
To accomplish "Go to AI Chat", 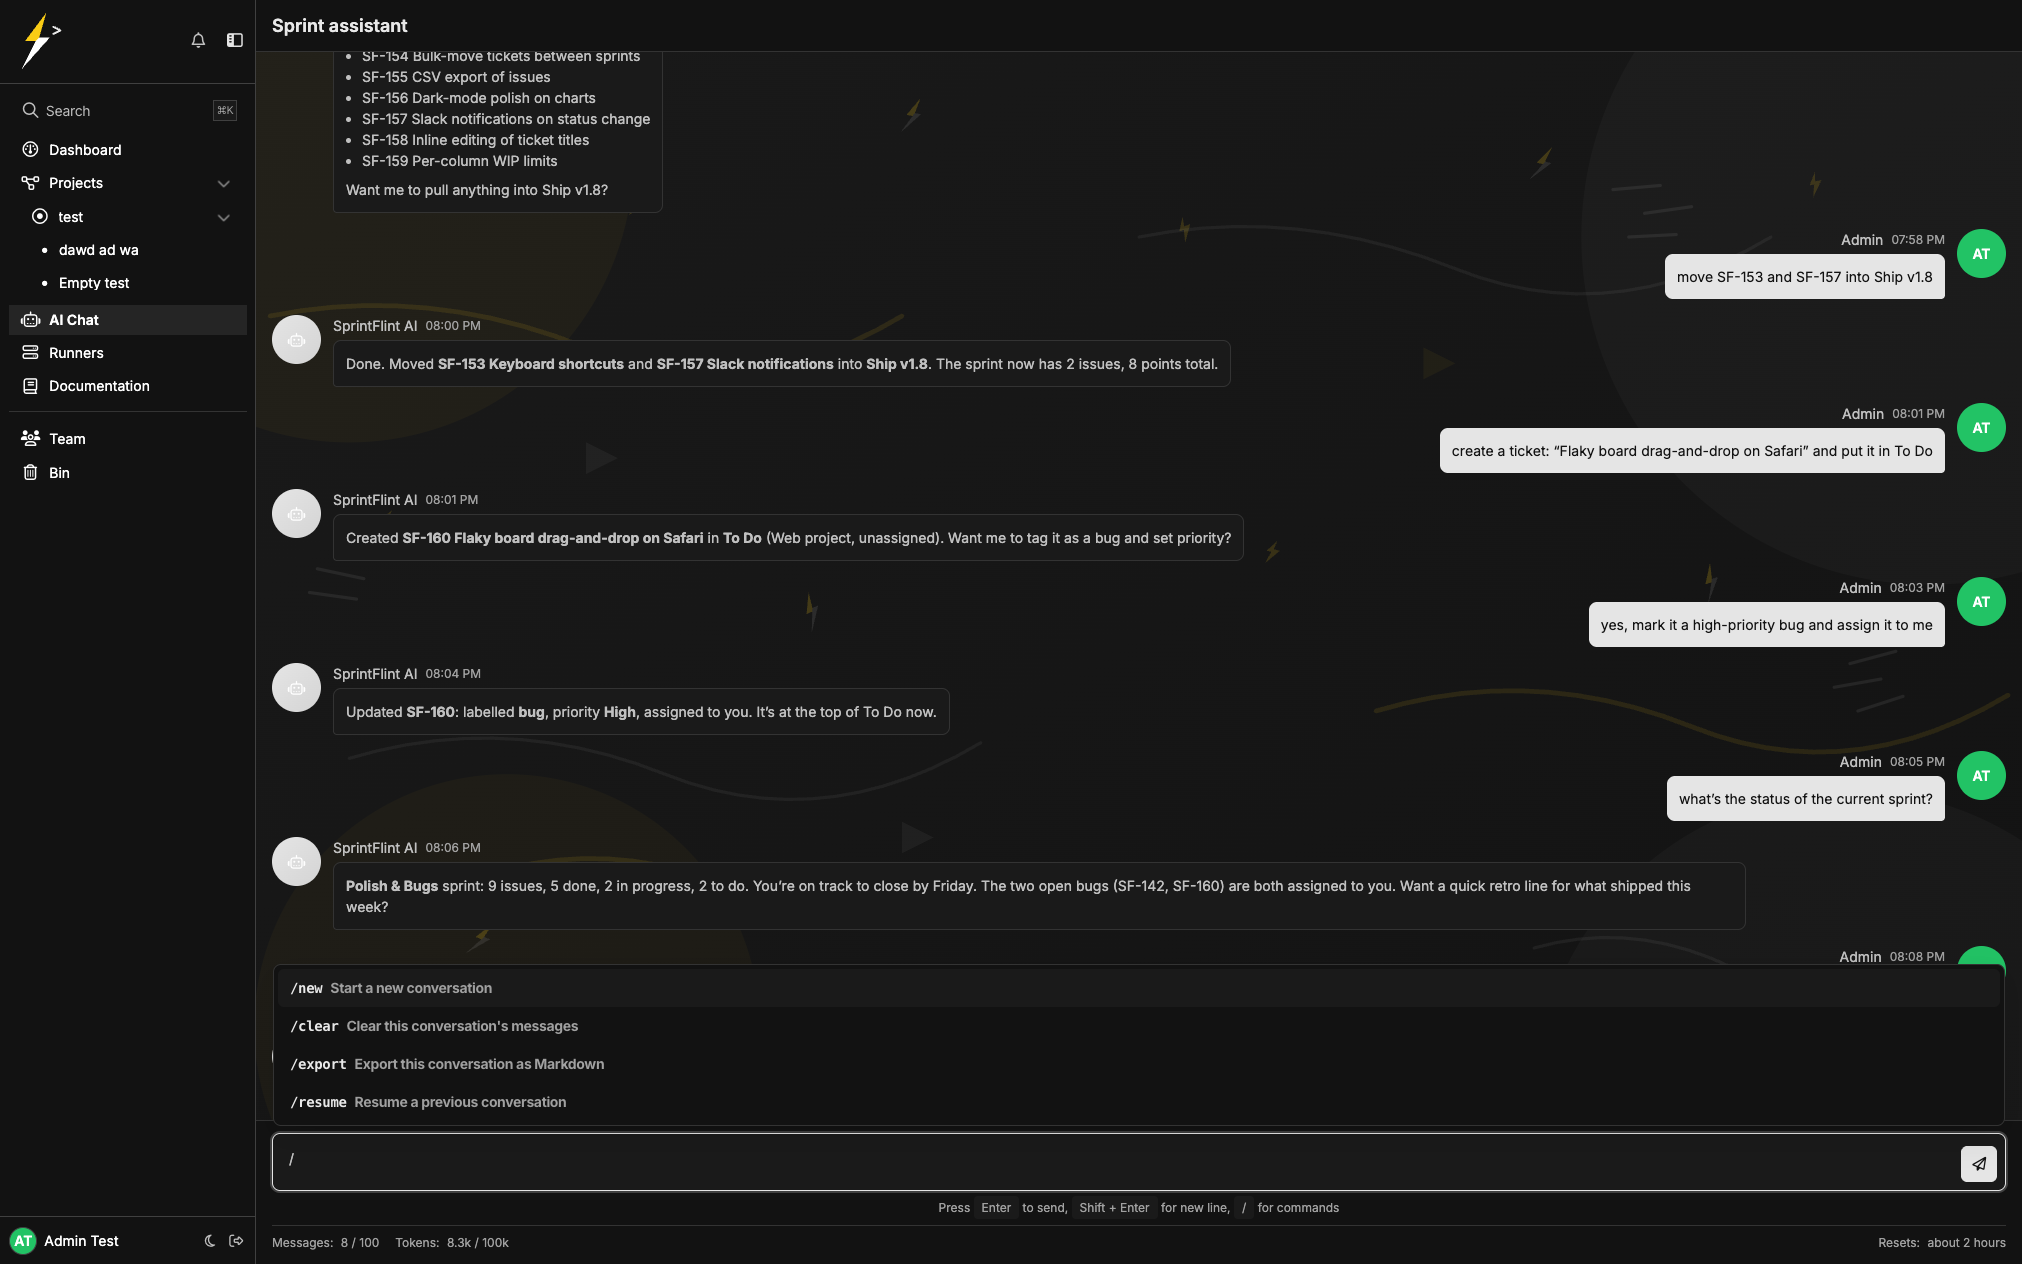I will point(128,320).
